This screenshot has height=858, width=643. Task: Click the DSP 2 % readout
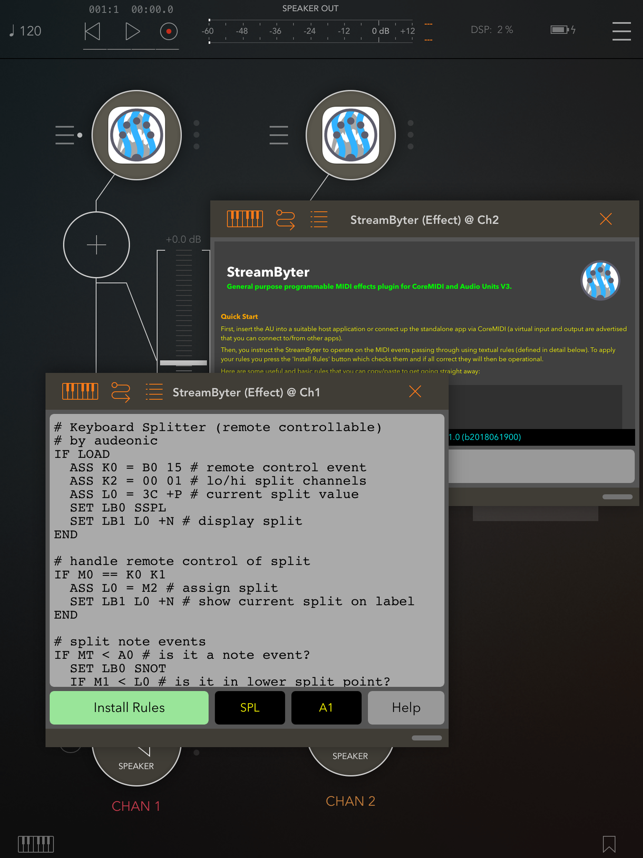click(492, 30)
